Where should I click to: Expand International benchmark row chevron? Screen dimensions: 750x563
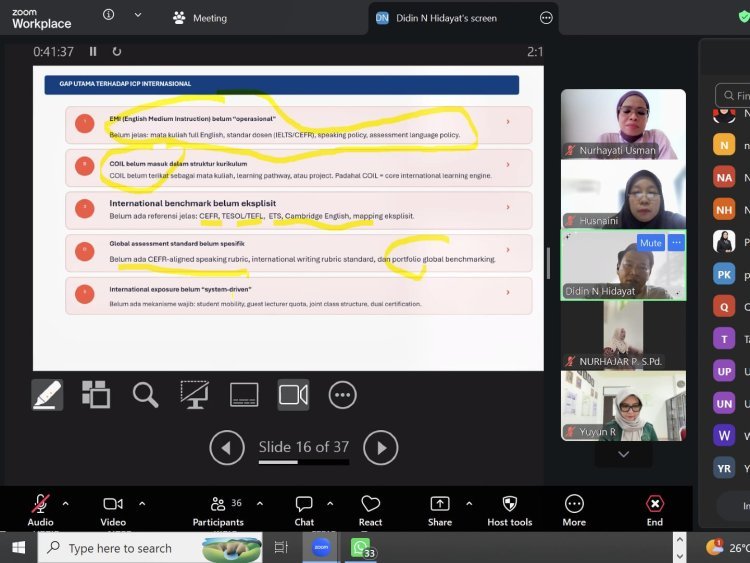pyautogui.click(x=508, y=207)
